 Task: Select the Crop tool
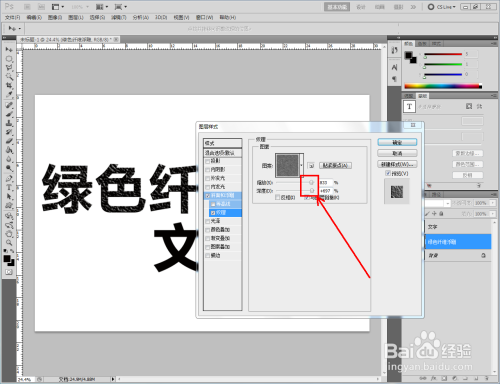[9, 86]
